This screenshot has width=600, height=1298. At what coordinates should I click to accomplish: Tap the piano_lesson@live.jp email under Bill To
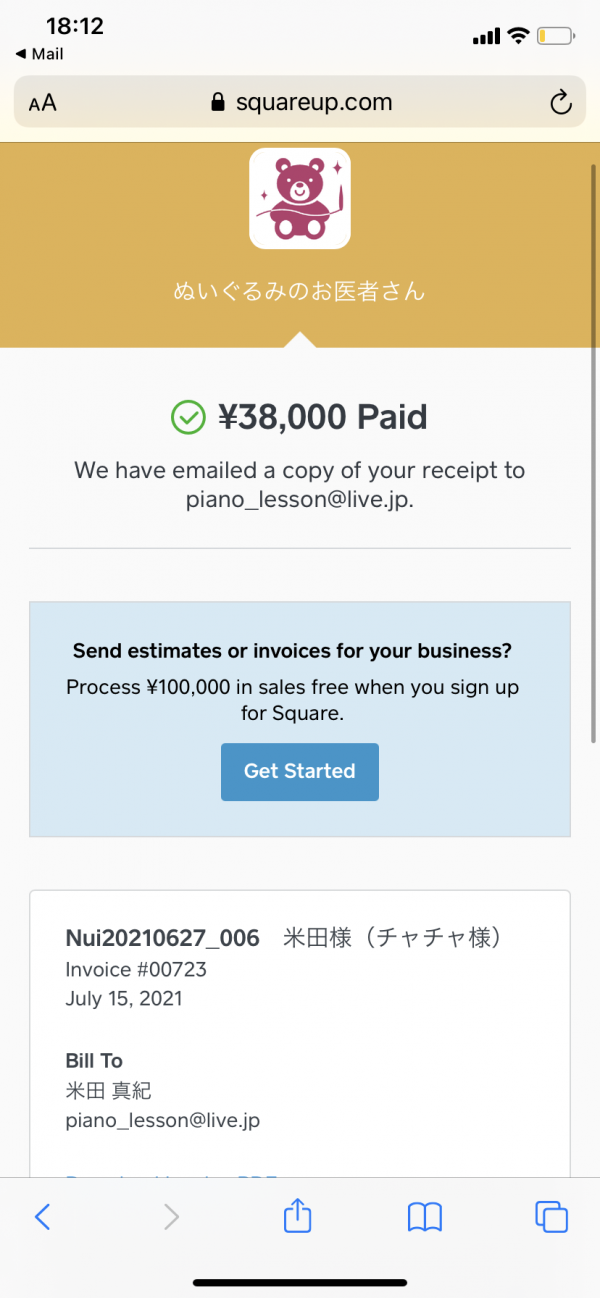[163, 1120]
